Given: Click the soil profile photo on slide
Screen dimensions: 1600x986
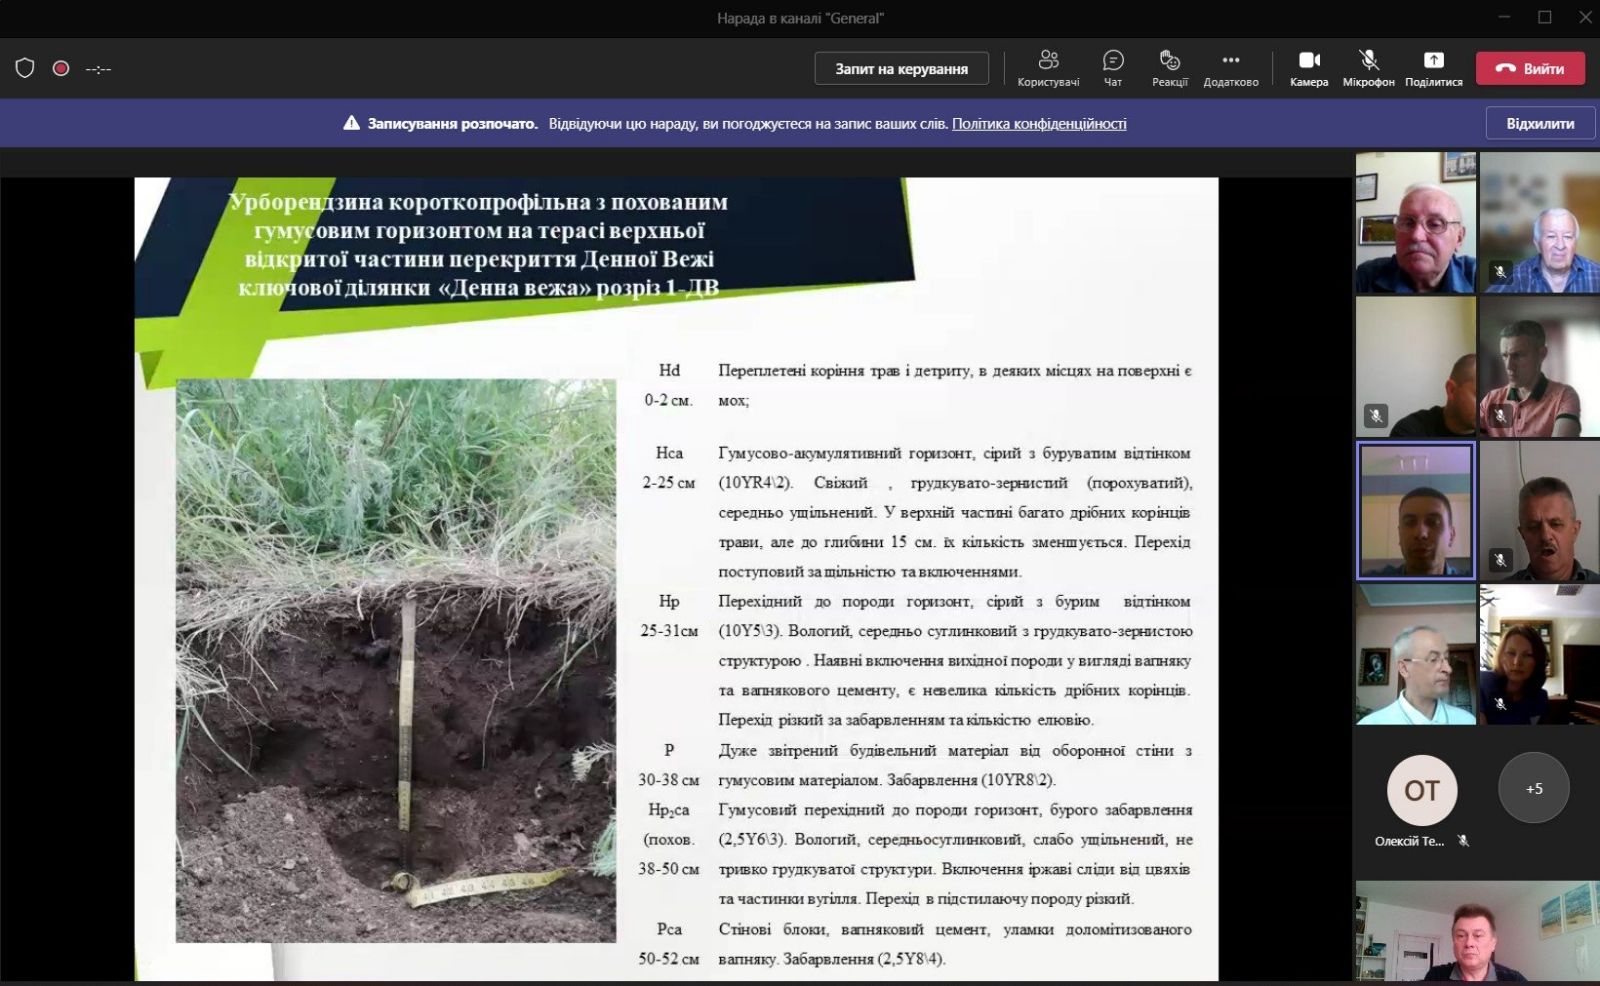Looking at the screenshot, I should 396,660.
